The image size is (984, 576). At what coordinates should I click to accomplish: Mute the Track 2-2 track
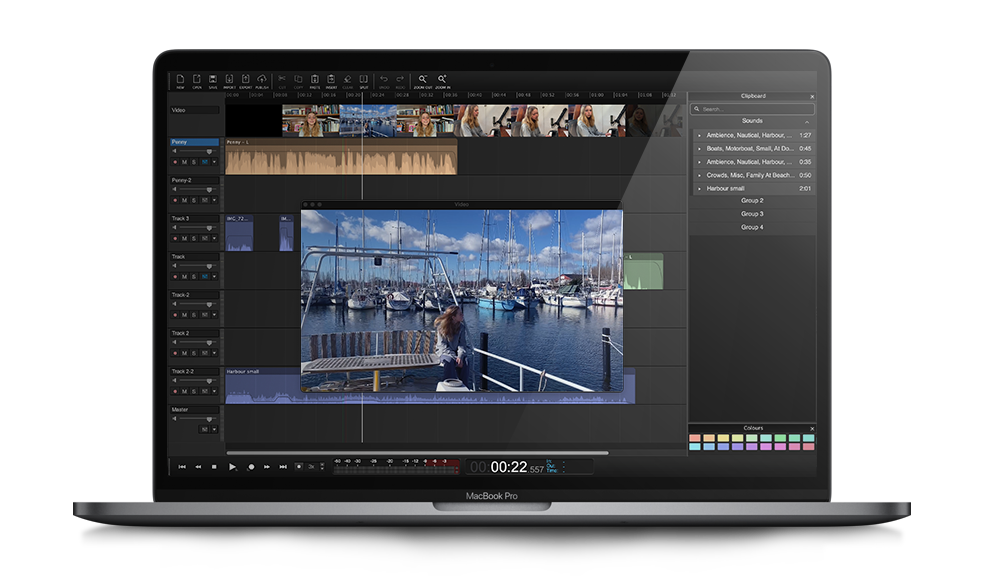(x=184, y=391)
